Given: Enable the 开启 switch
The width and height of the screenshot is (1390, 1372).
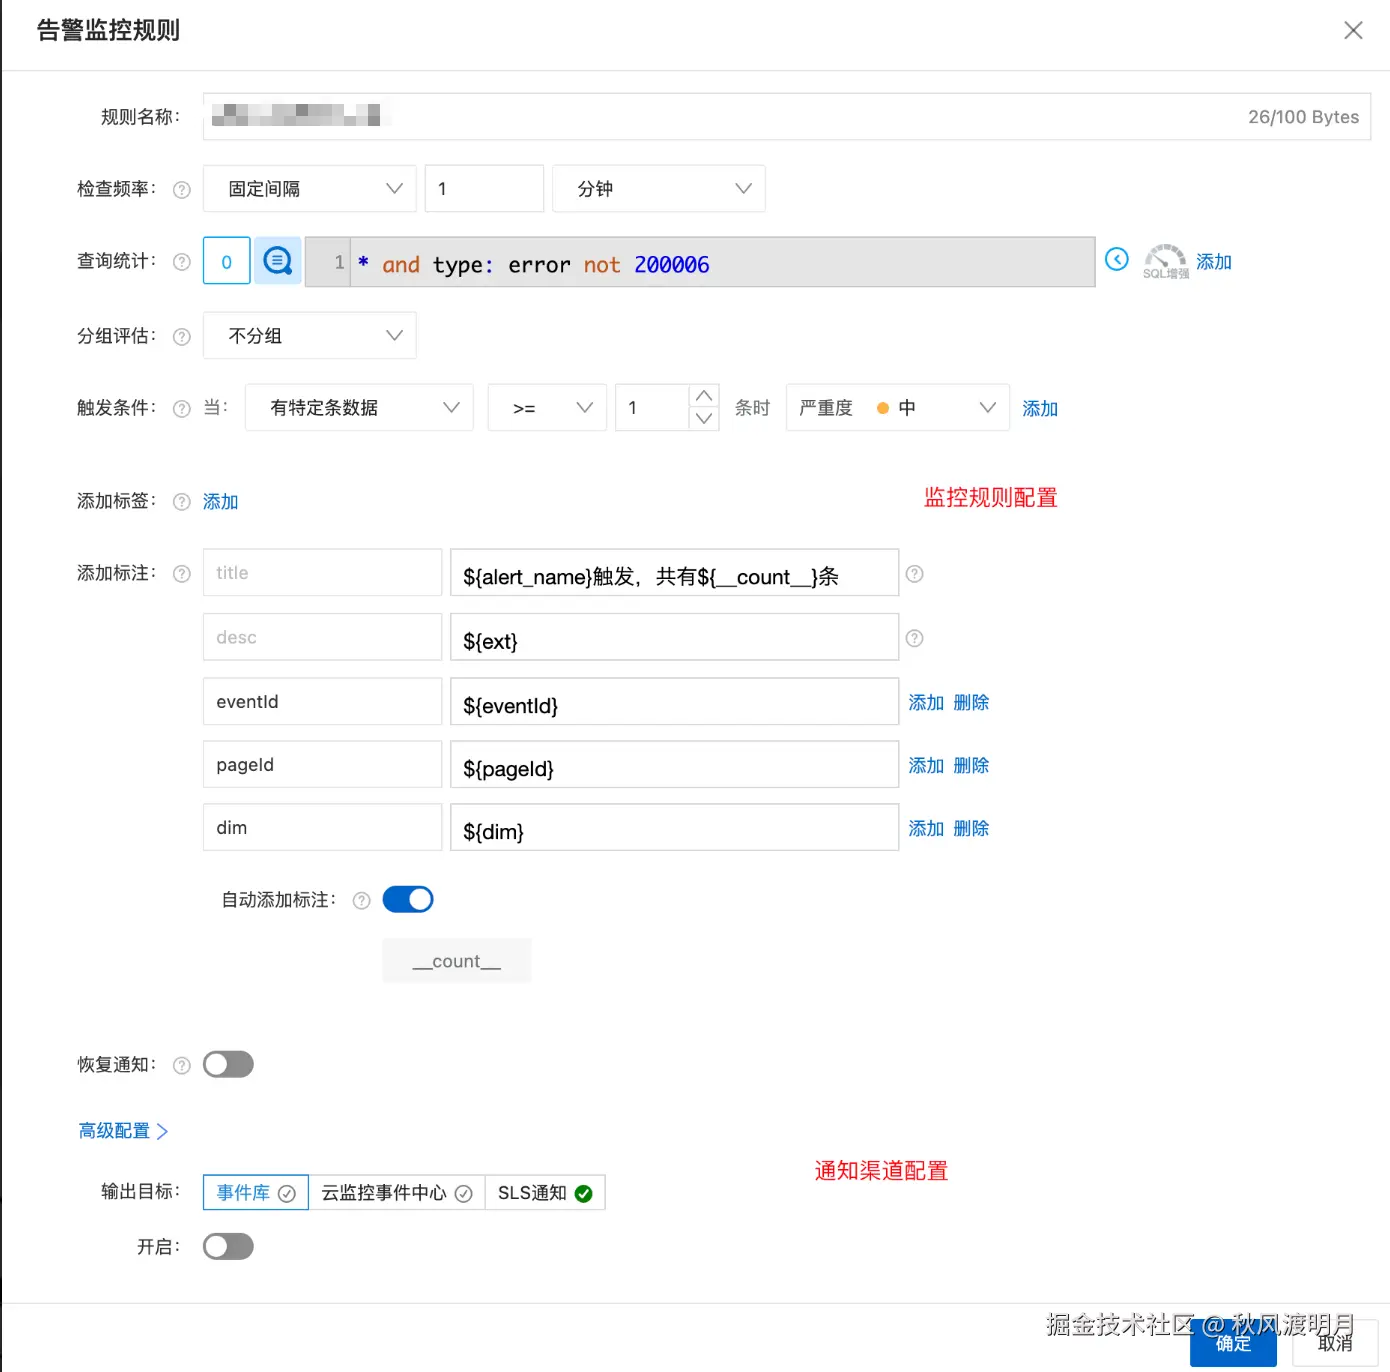Looking at the screenshot, I should tap(228, 1246).
